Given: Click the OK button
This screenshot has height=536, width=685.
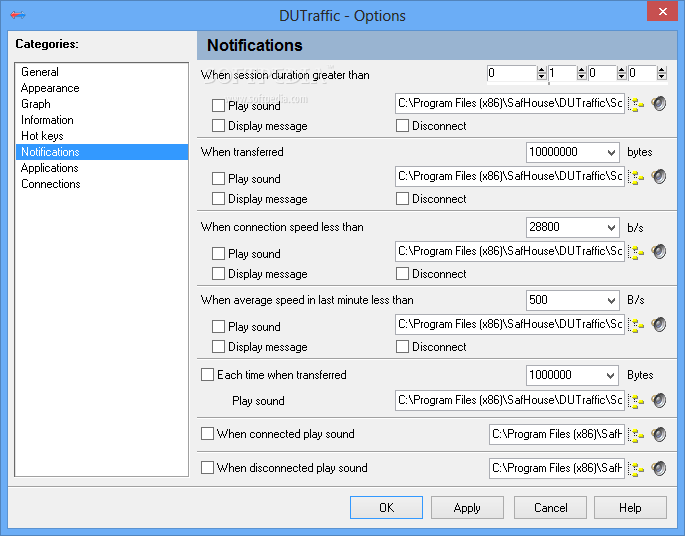Looking at the screenshot, I should click(386, 508).
